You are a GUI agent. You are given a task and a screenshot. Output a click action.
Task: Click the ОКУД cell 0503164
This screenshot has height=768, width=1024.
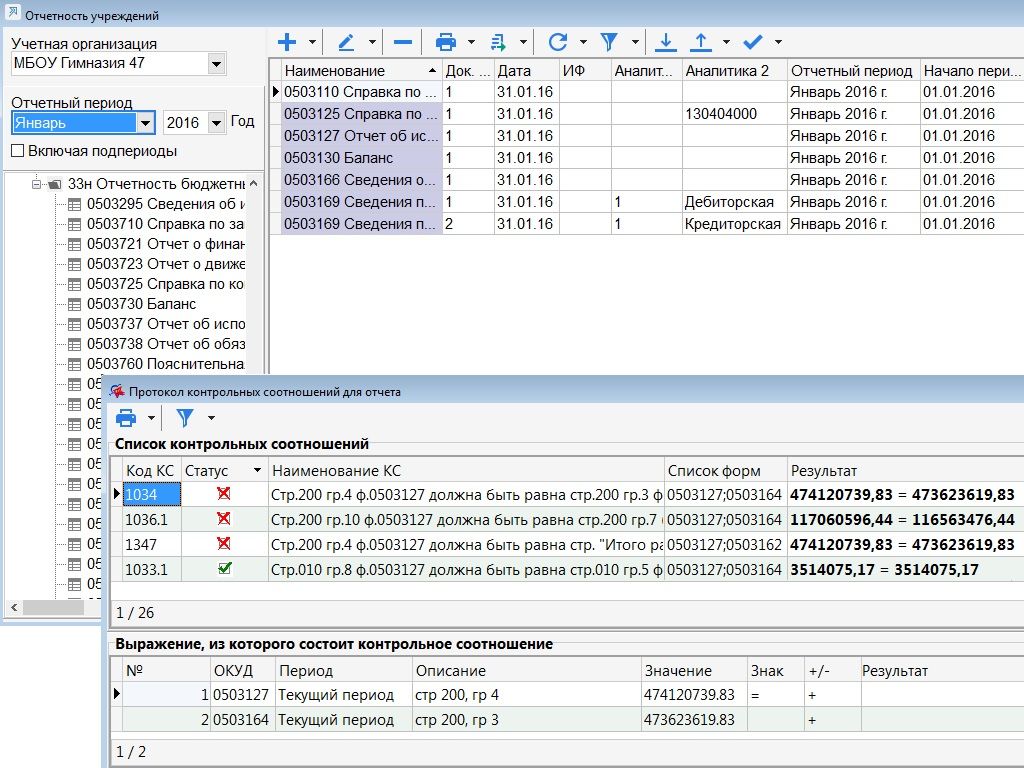point(241,720)
